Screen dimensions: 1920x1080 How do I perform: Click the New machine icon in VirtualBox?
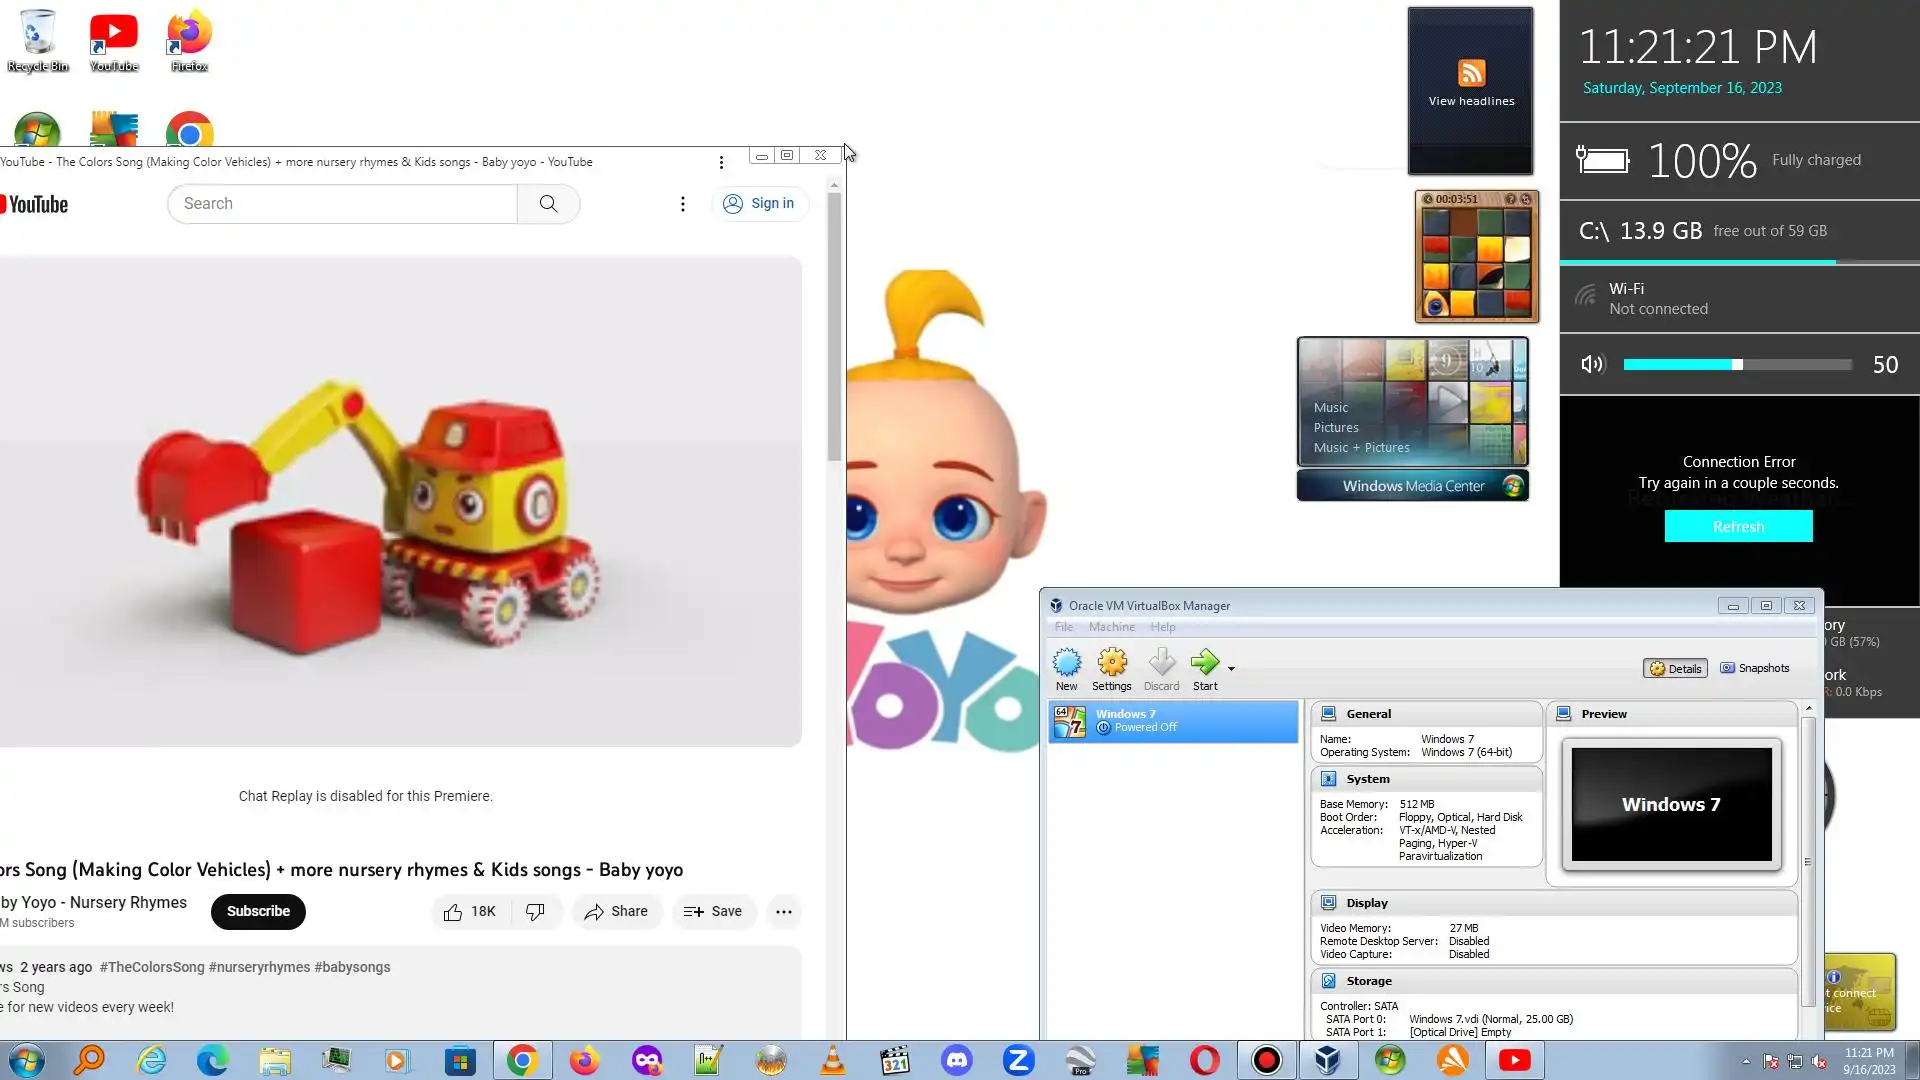click(1066, 663)
